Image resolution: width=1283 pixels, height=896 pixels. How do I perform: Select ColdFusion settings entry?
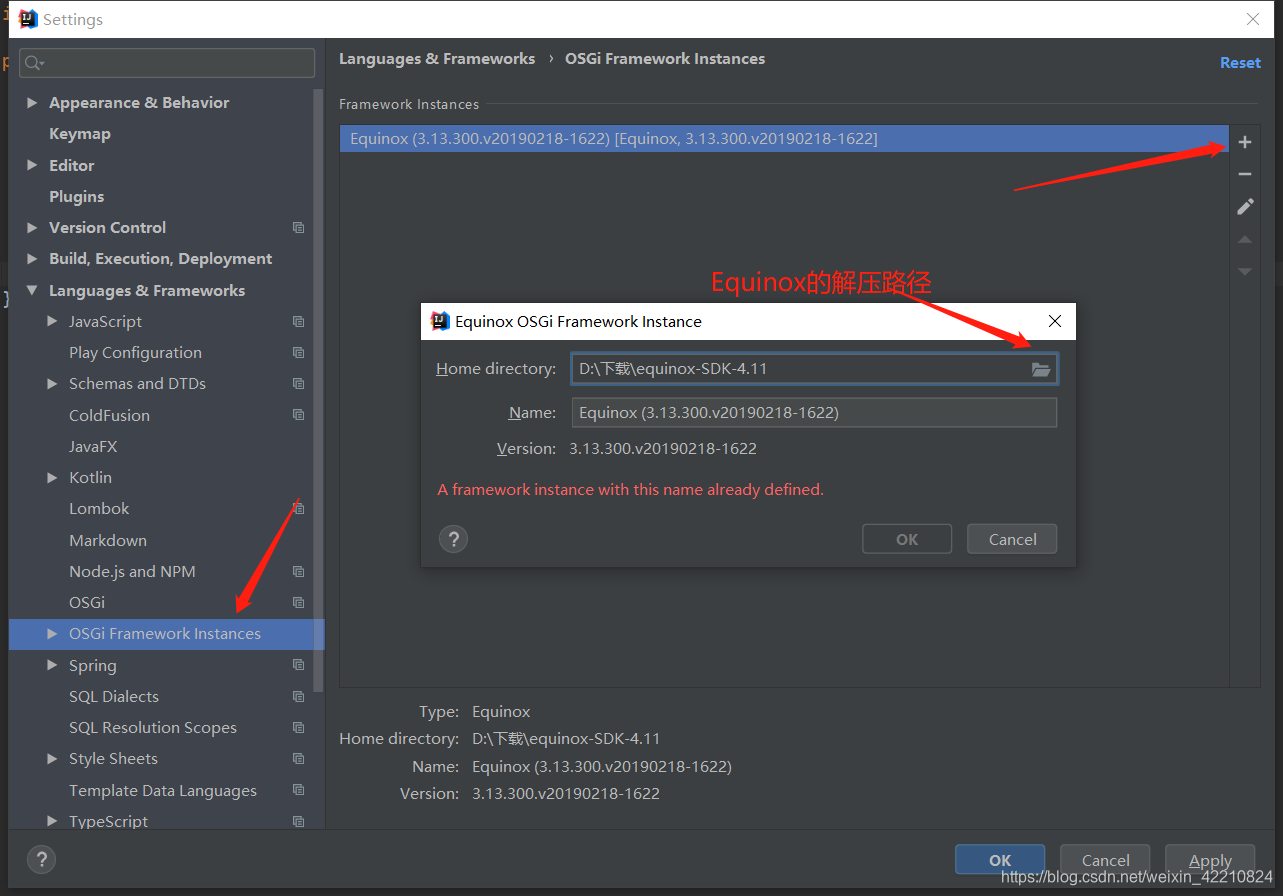[x=109, y=416]
